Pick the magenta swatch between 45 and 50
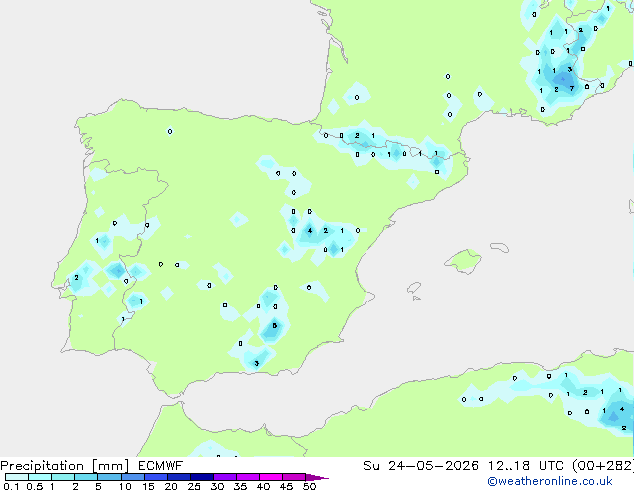 click(294, 477)
